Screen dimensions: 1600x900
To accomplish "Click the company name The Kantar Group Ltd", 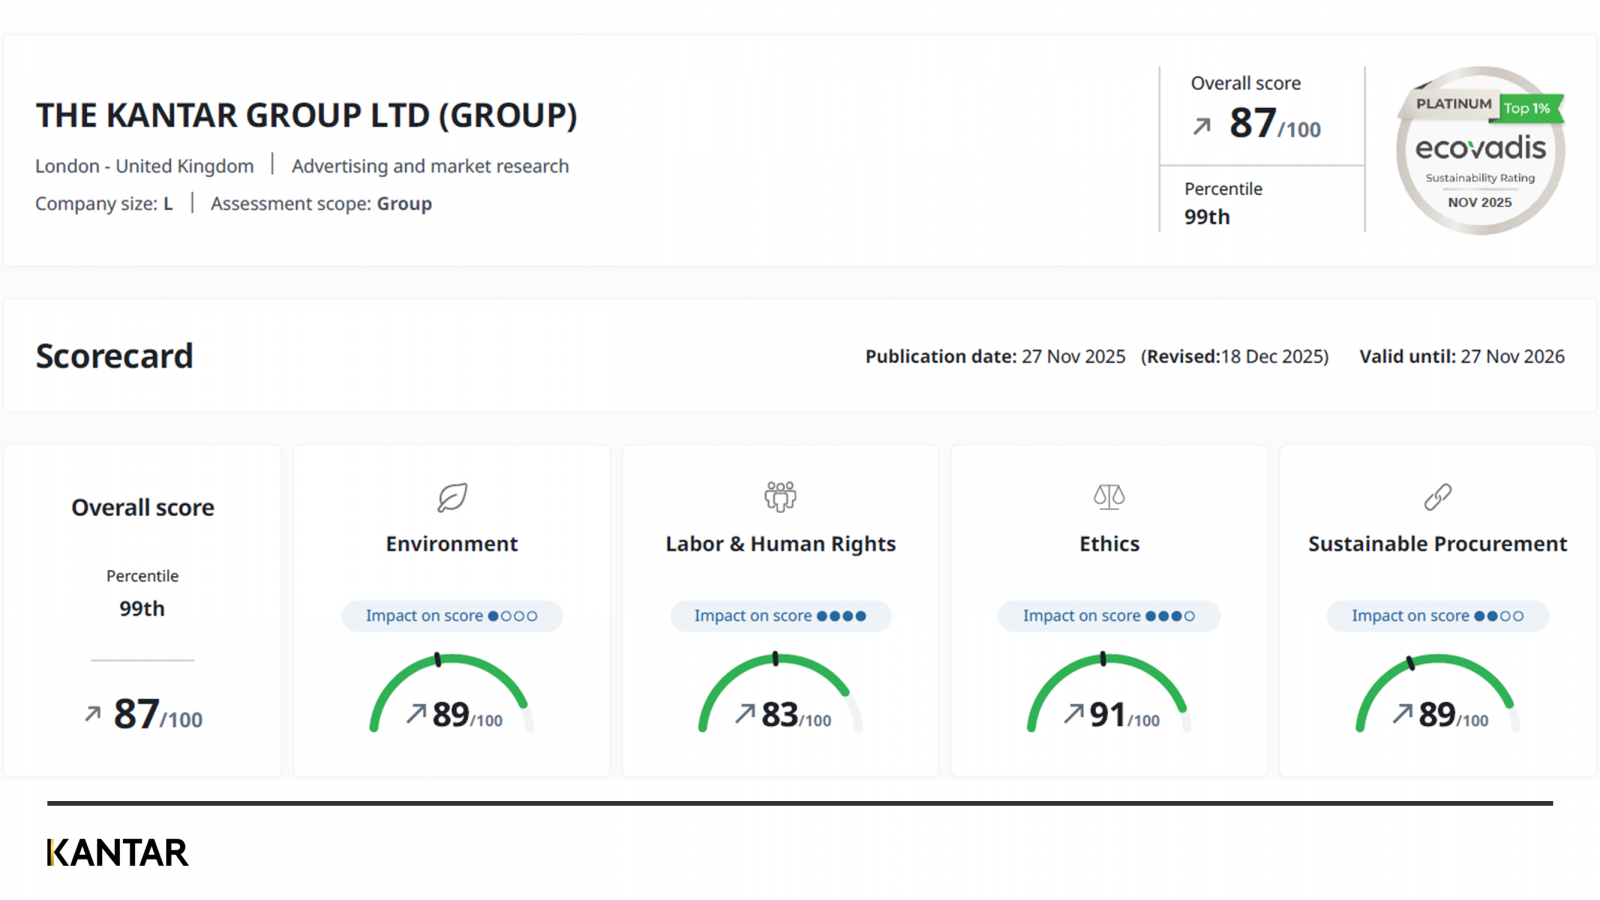I will (306, 116).
